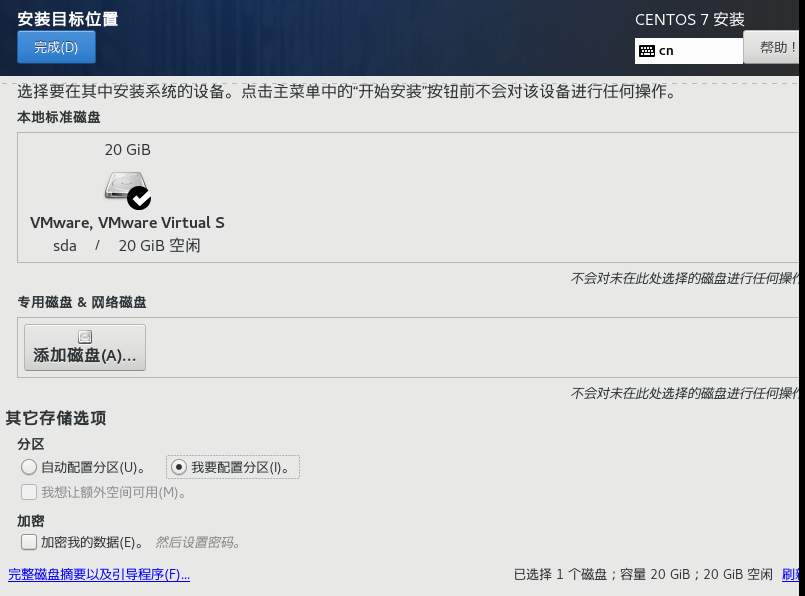Click the 安装目标位置 page title
The image size is (805, 596).
point(68,19)
